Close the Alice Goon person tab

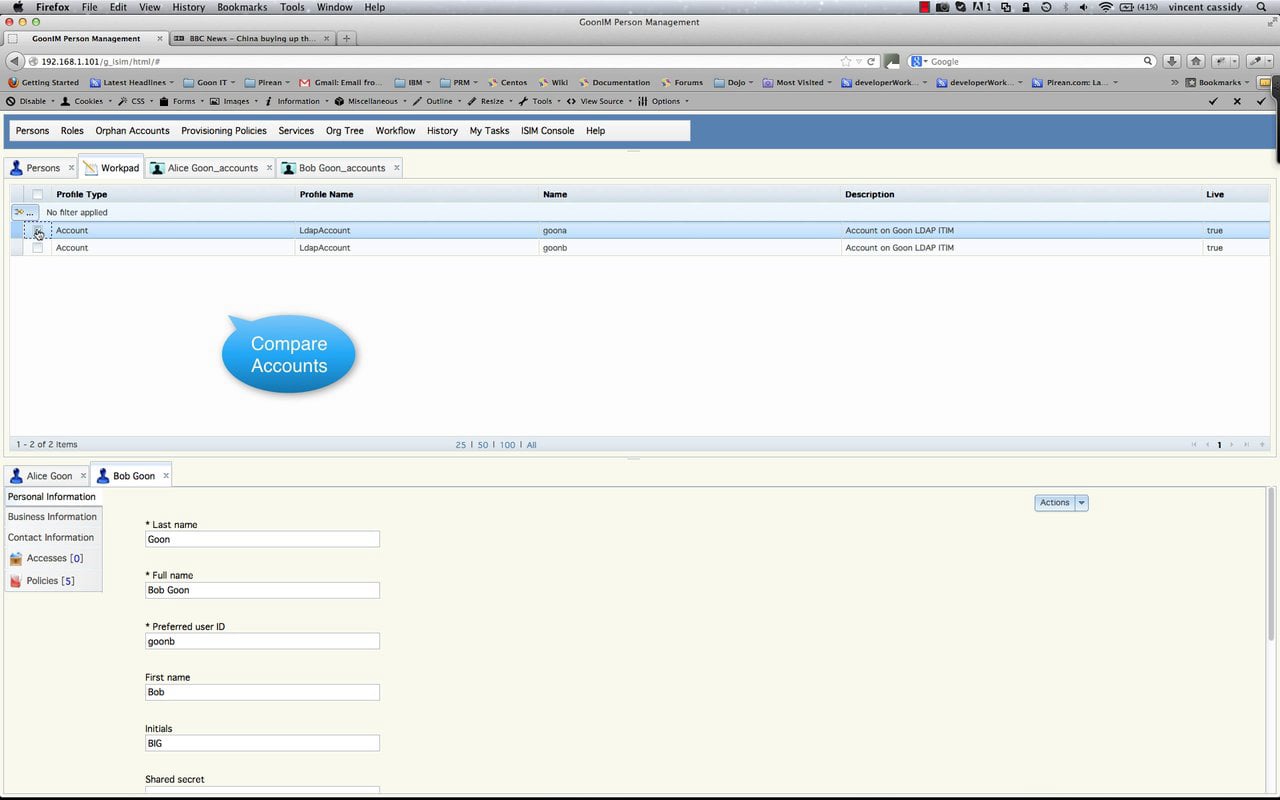[83, 475]
